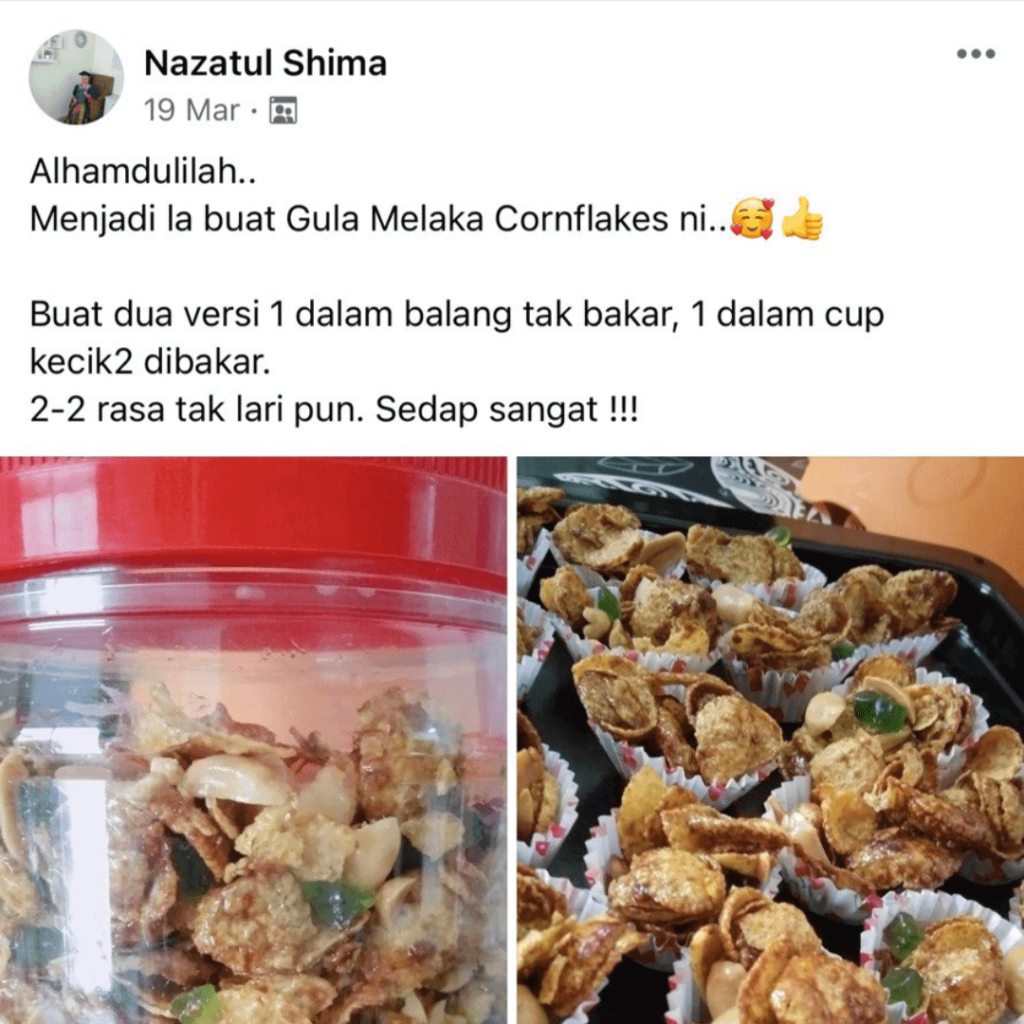Image resolution: width=1024 pixels, height=1024 pixels.
Task: Tap the red jar lid in the left photo
Action: pos(253,516)
